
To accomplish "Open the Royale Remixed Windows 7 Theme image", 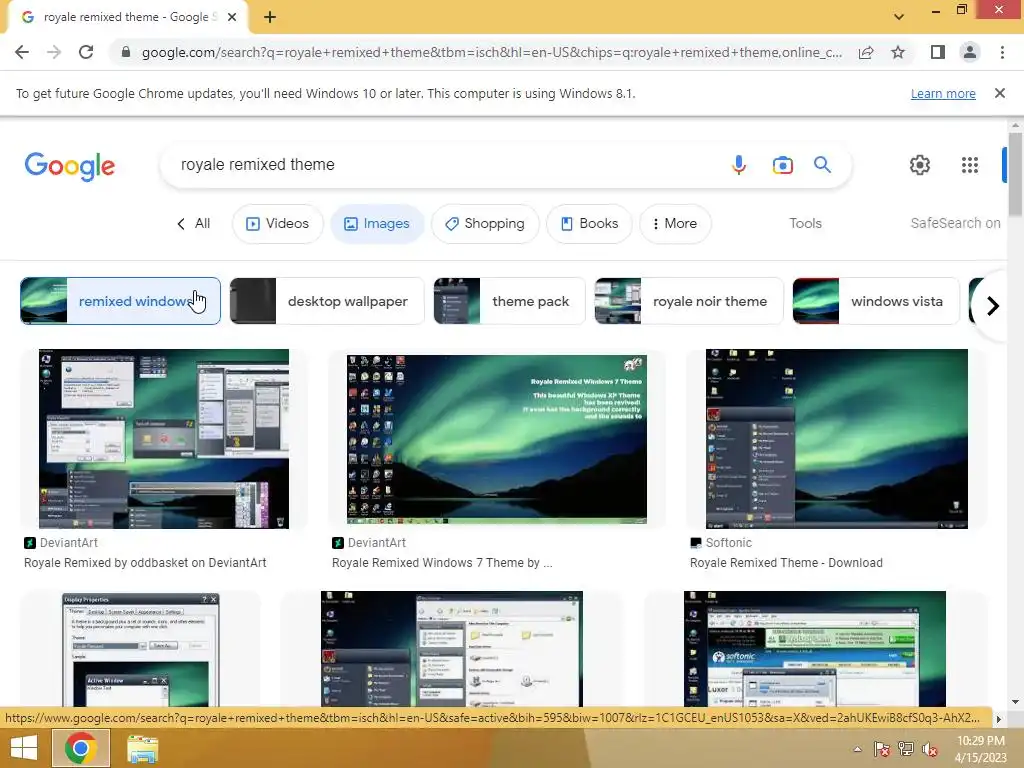I will tap(497, 439).
